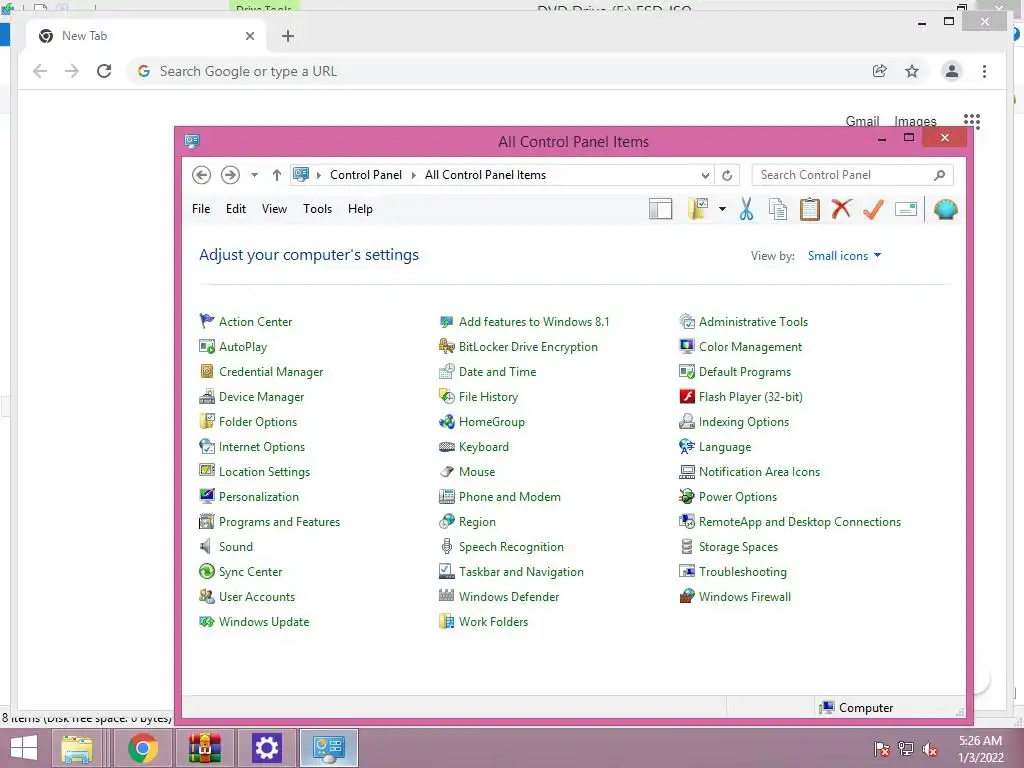Open a new Chrome tab with plus
The image size is (1024, 768).
click(x=288, y=36)
